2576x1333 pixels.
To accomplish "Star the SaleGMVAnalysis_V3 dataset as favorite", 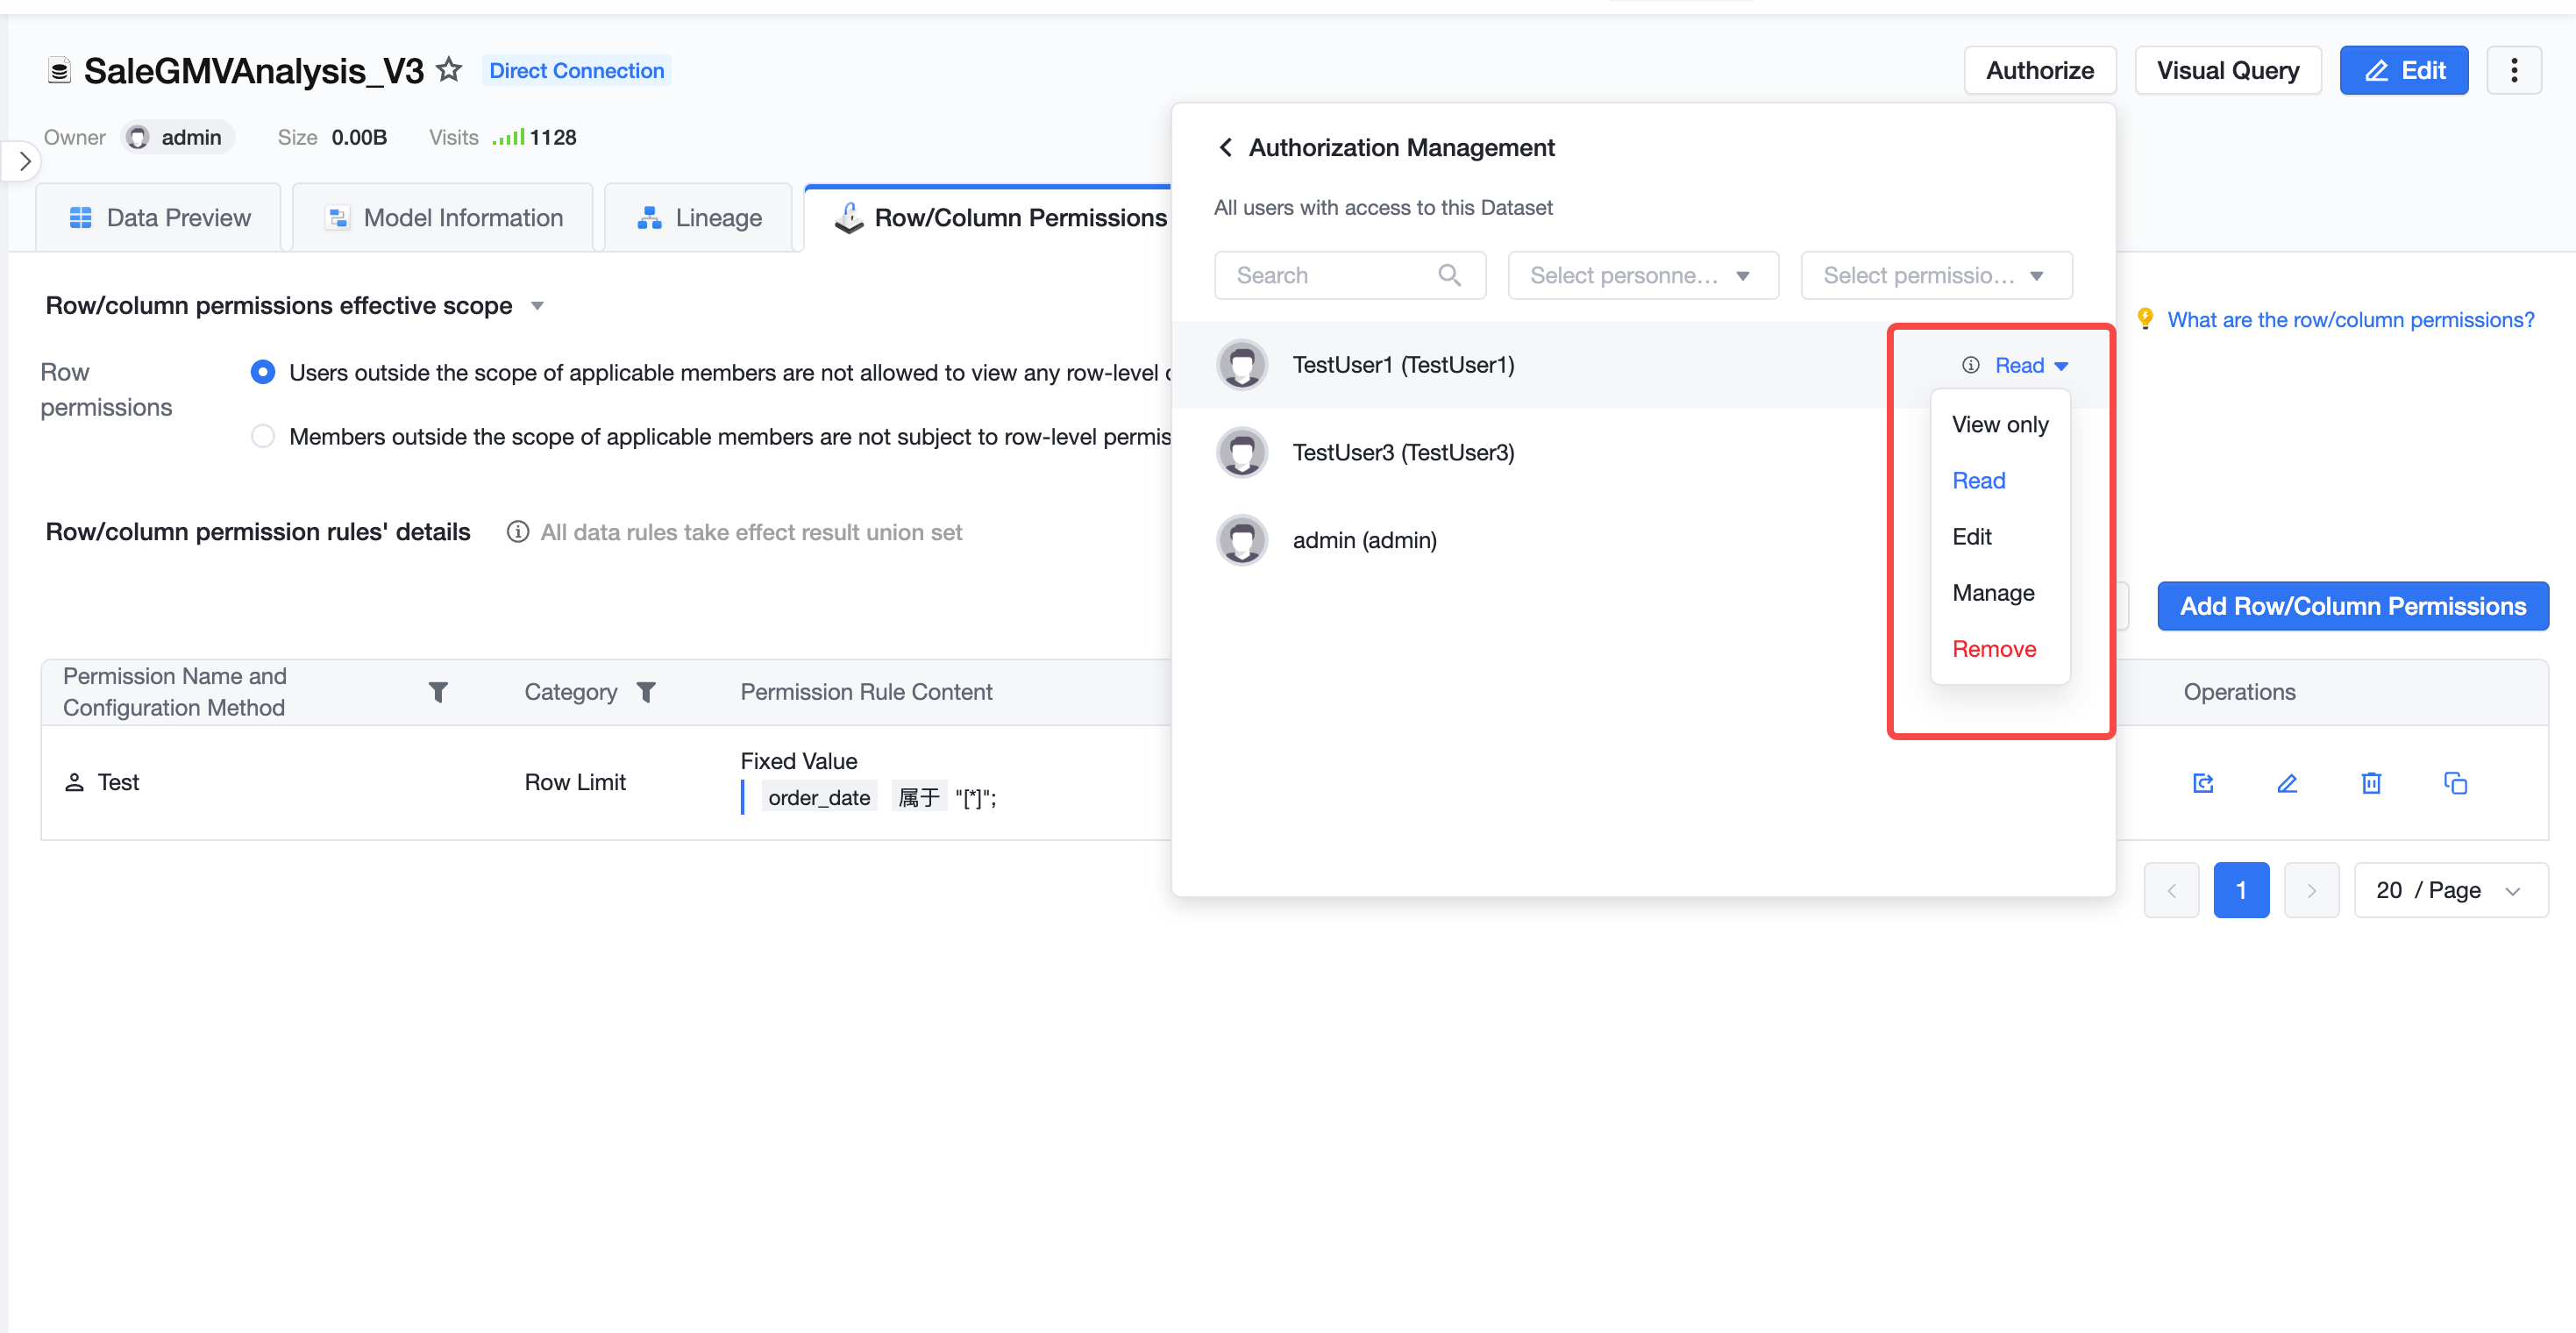I will coord(449,70).
